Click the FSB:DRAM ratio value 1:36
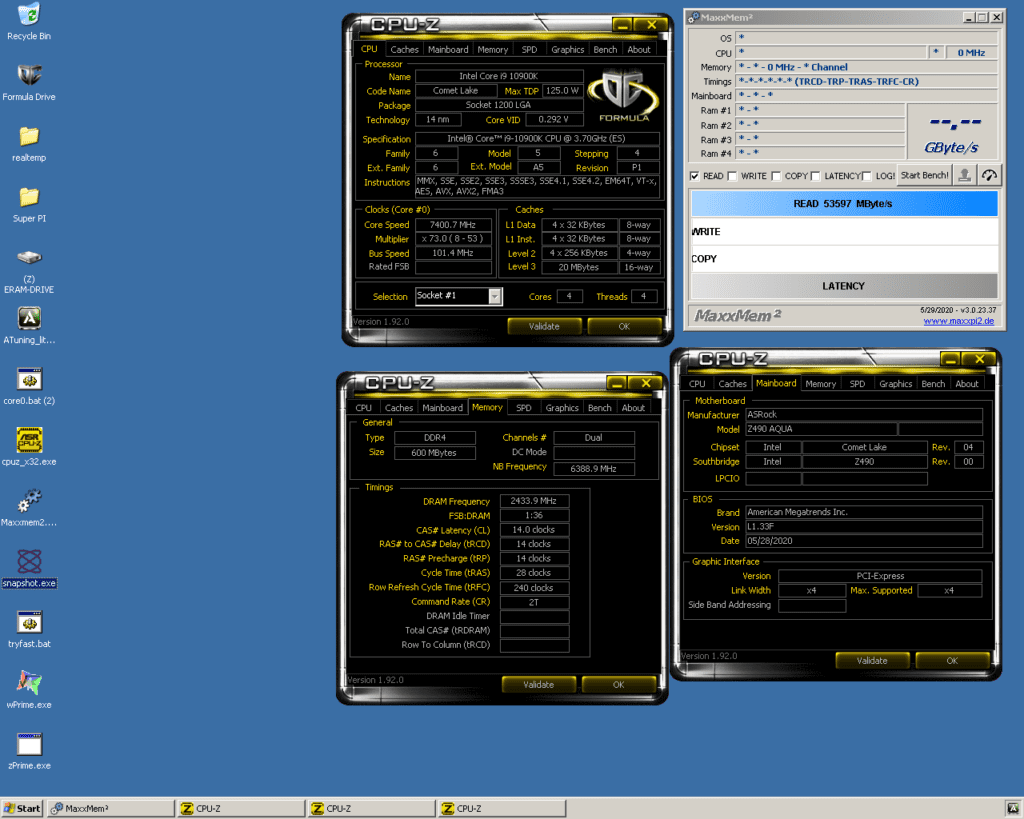Screen dimensions: 1024x819 [534, 515]
